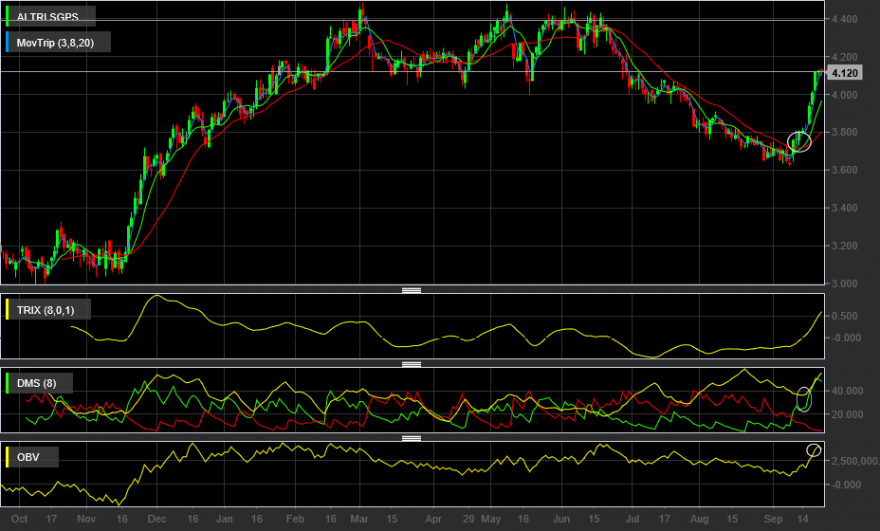
Task: Click the green color bar beside ALTRI.SGPS
Action: tap(7, 16)
